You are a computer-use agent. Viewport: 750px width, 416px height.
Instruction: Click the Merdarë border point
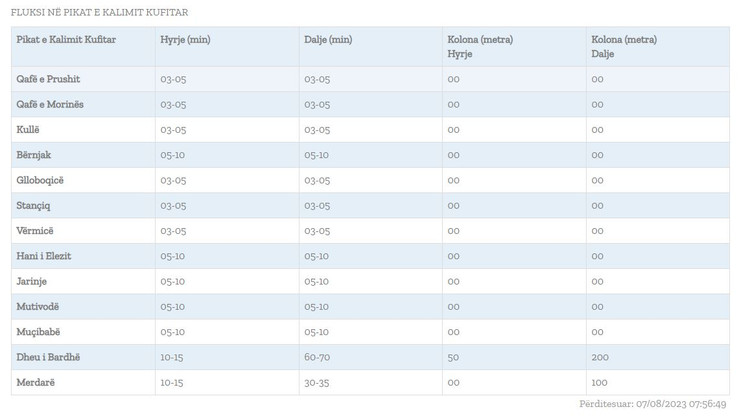35,383
